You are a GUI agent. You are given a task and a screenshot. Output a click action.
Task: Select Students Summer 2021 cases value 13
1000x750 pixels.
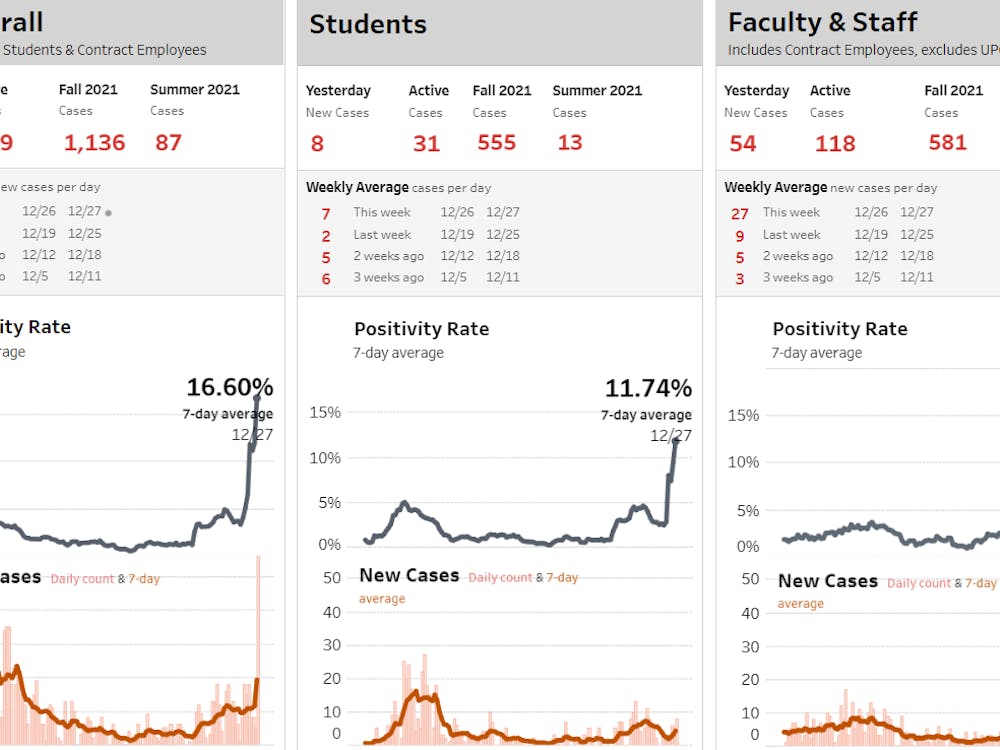pyautogui.click(x=569, y=143)
